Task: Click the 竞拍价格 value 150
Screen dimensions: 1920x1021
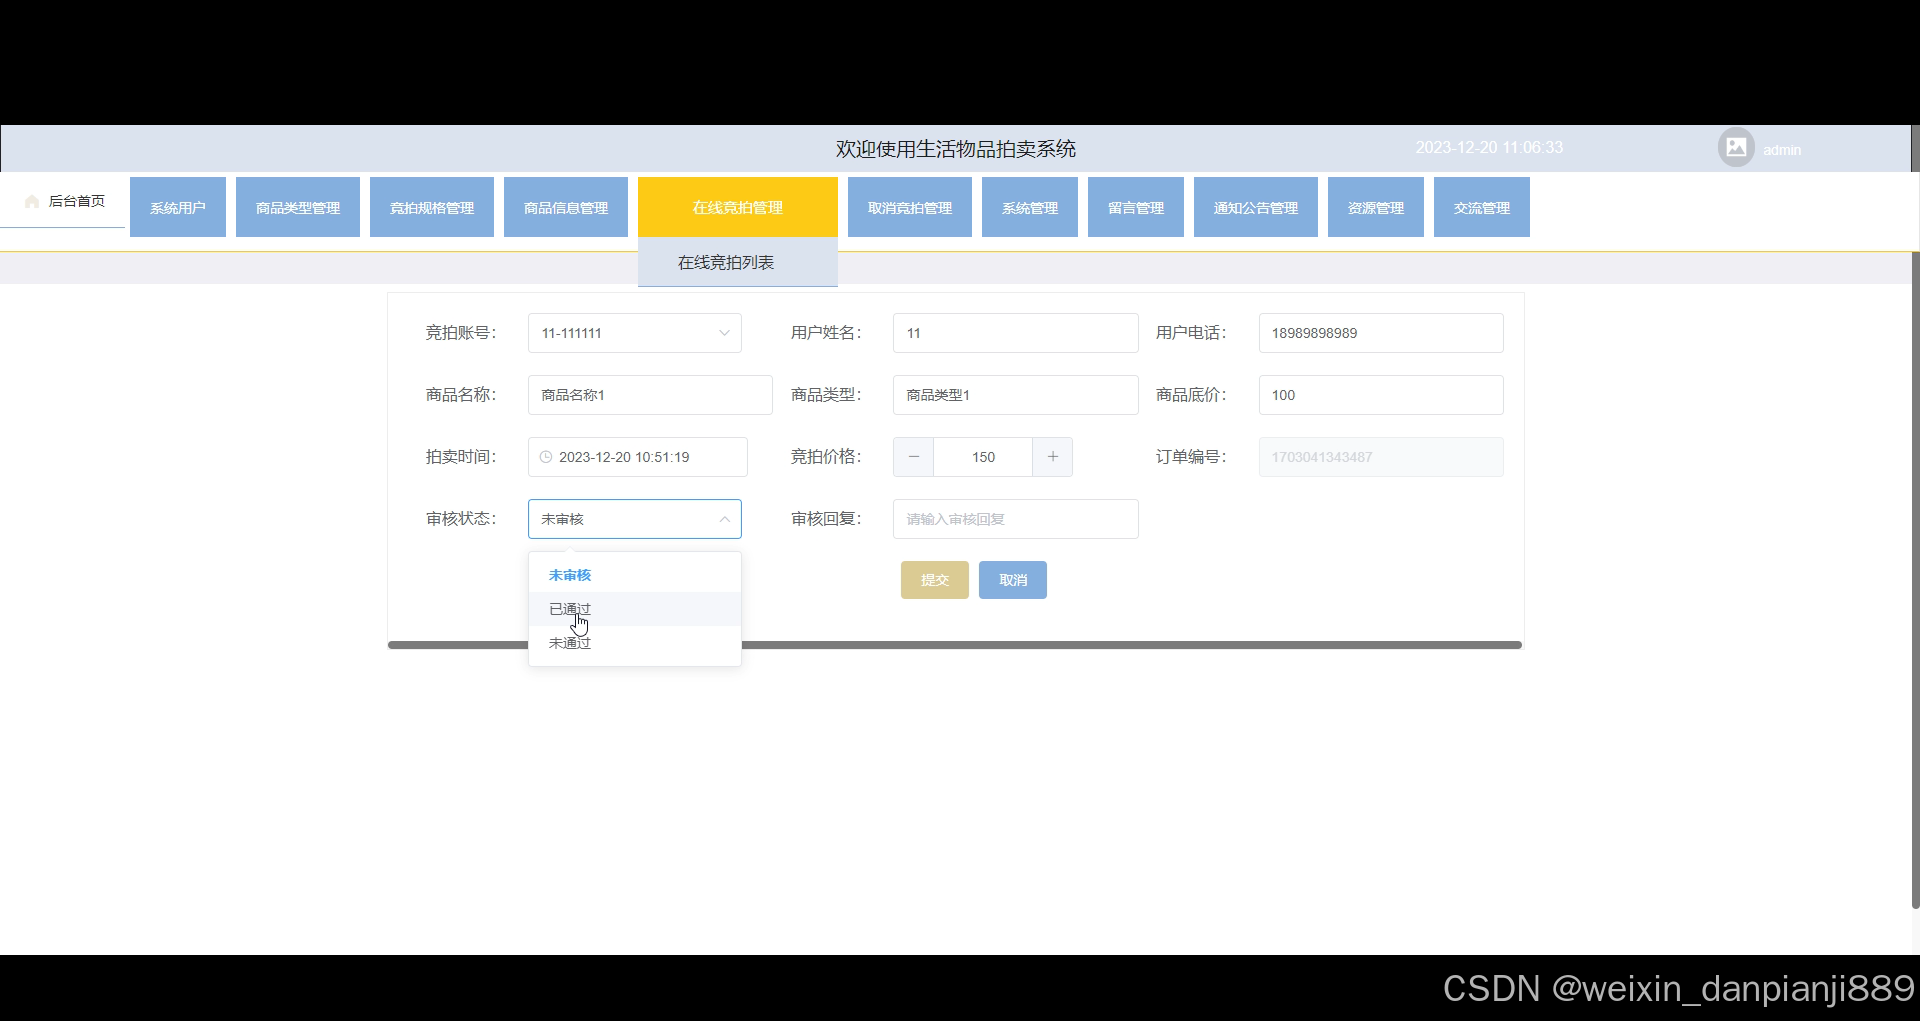Action: 983,457
